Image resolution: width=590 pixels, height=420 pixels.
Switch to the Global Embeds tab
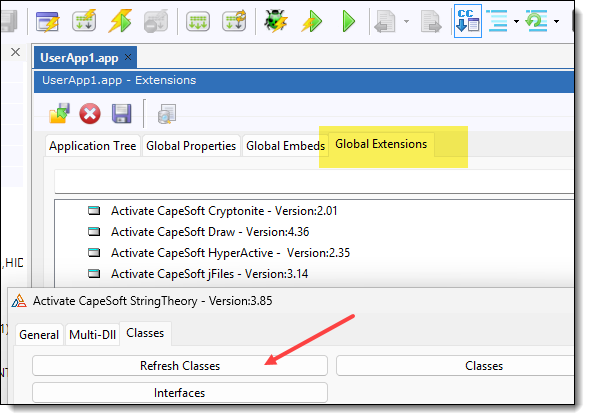286,146
